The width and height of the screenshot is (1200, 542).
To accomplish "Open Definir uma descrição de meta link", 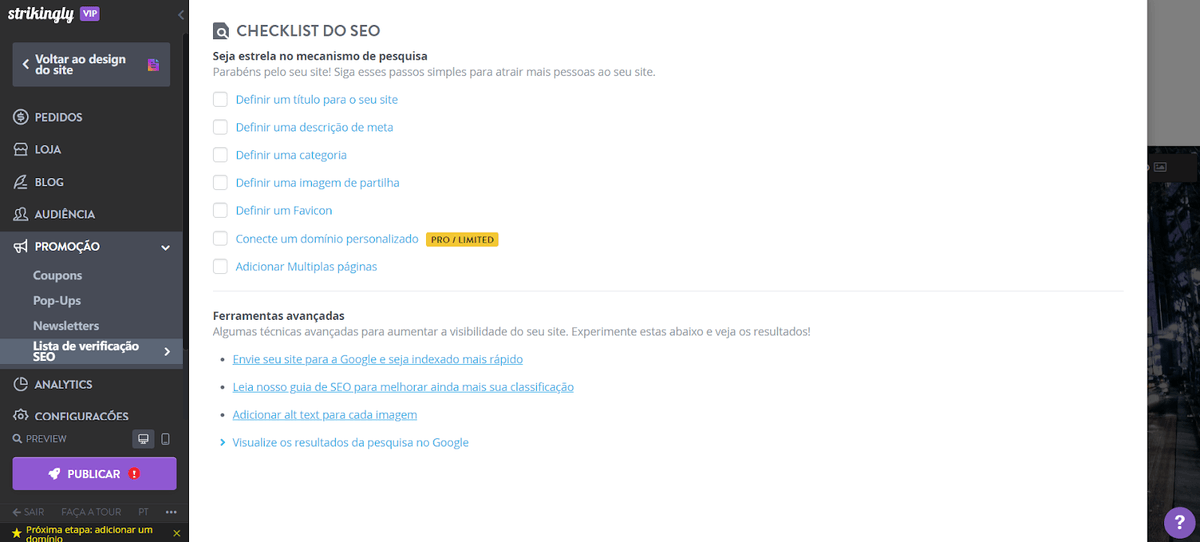I will (314, 128).
